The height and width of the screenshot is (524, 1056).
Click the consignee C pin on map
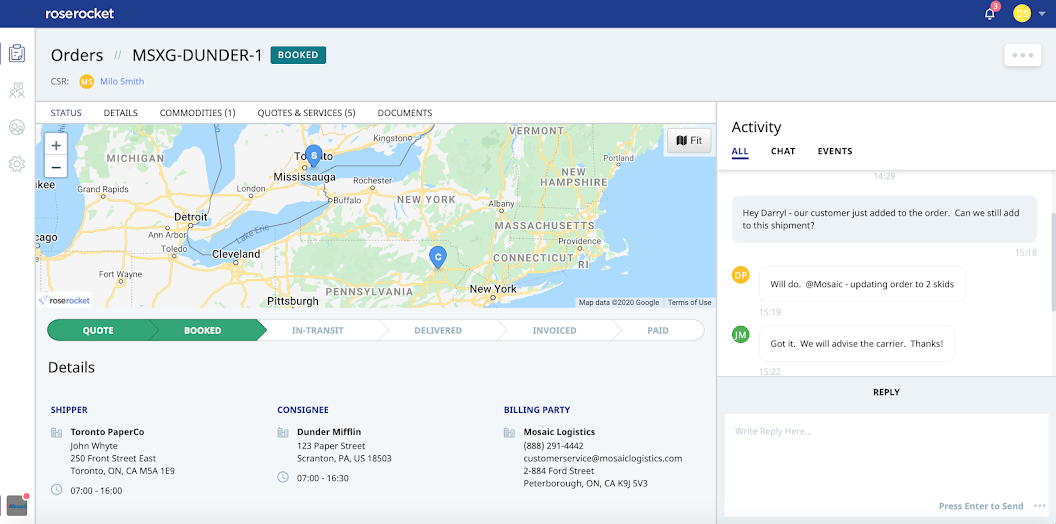pos(438,257)
